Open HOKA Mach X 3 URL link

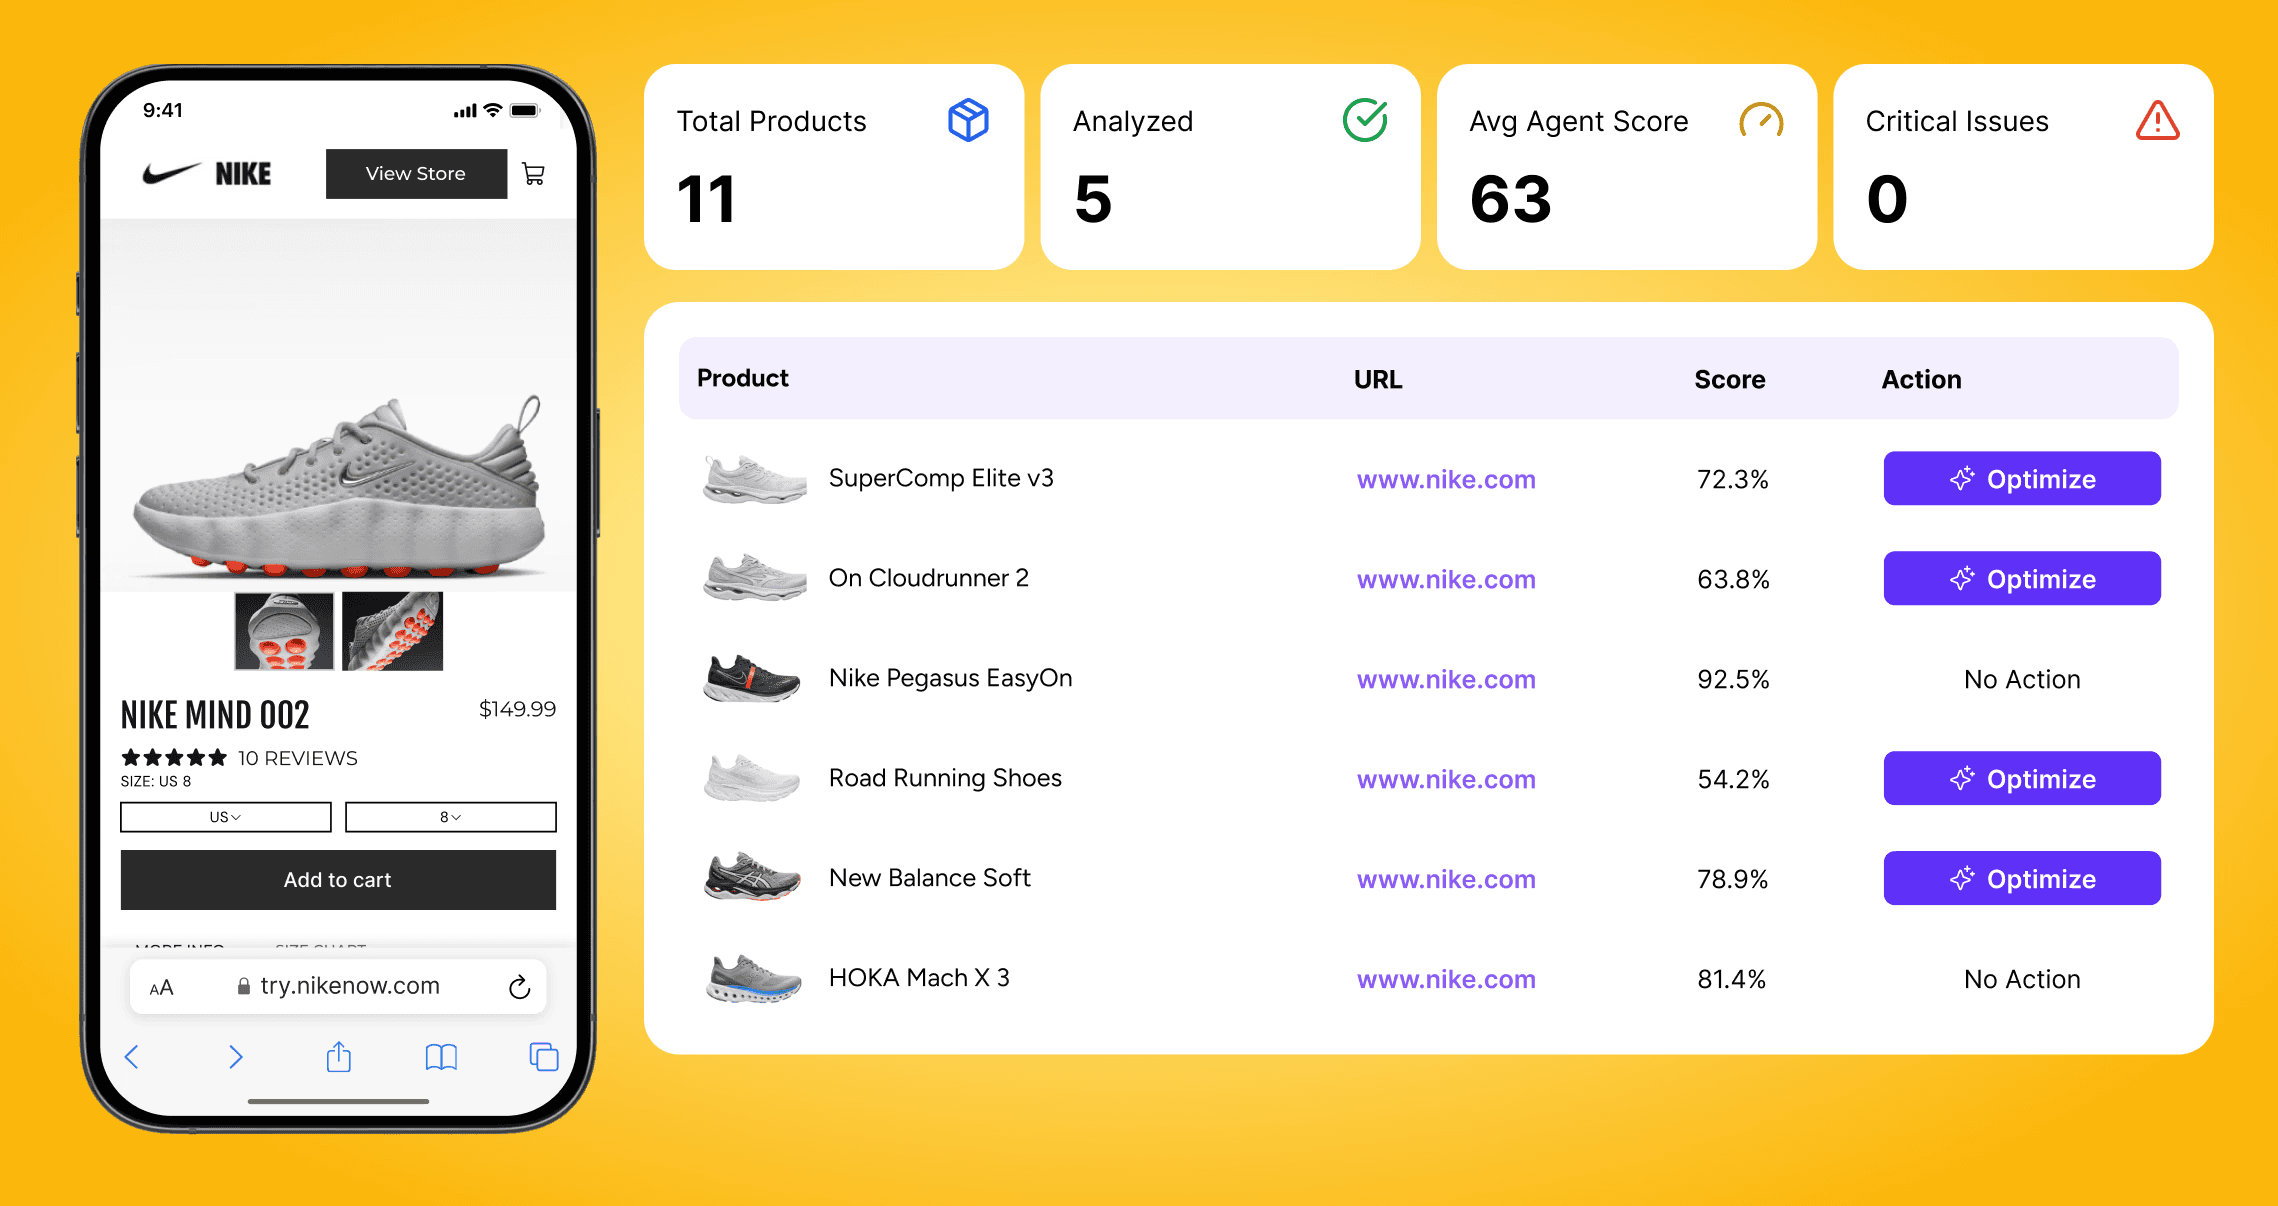1445,980
